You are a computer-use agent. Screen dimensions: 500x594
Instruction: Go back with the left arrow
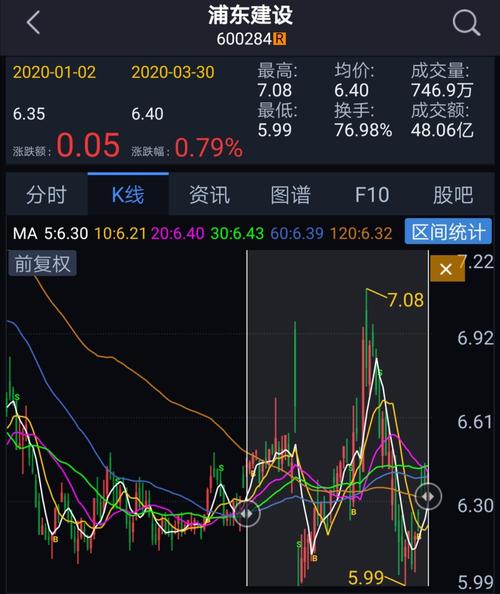(33, 22)
